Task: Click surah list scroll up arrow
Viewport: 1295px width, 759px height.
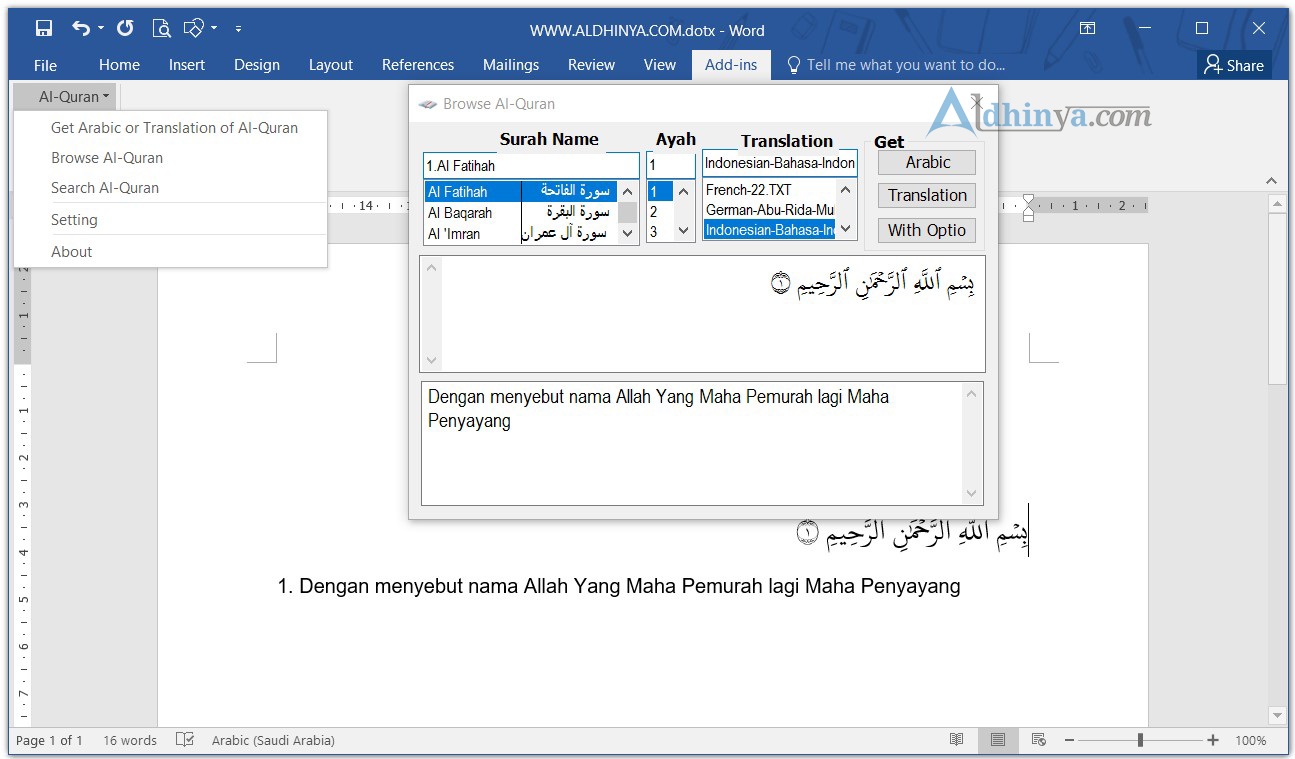Action: (x=628, y=192)
